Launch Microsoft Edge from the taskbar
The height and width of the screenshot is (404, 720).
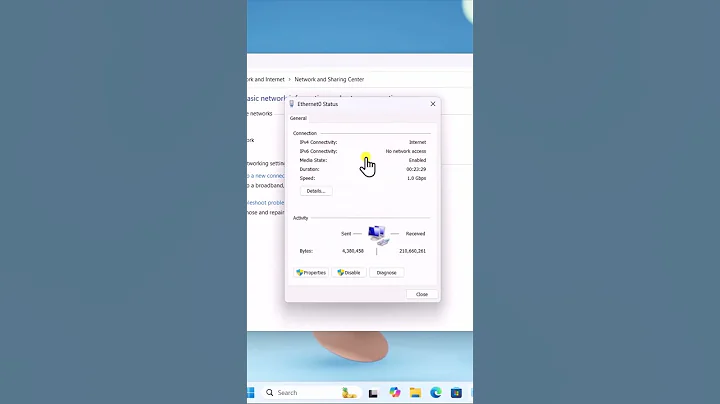coord(436,393)
